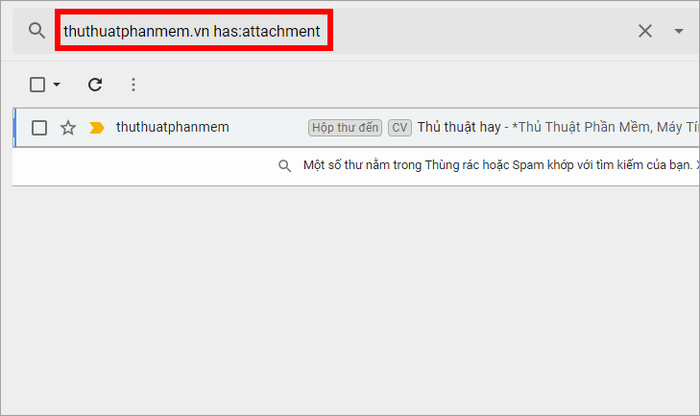This screenshot has height=416, width=700.
Task: Select the thuthuatphanmem email checkbox
Action: pyautogui.click(x=39, y=128)
